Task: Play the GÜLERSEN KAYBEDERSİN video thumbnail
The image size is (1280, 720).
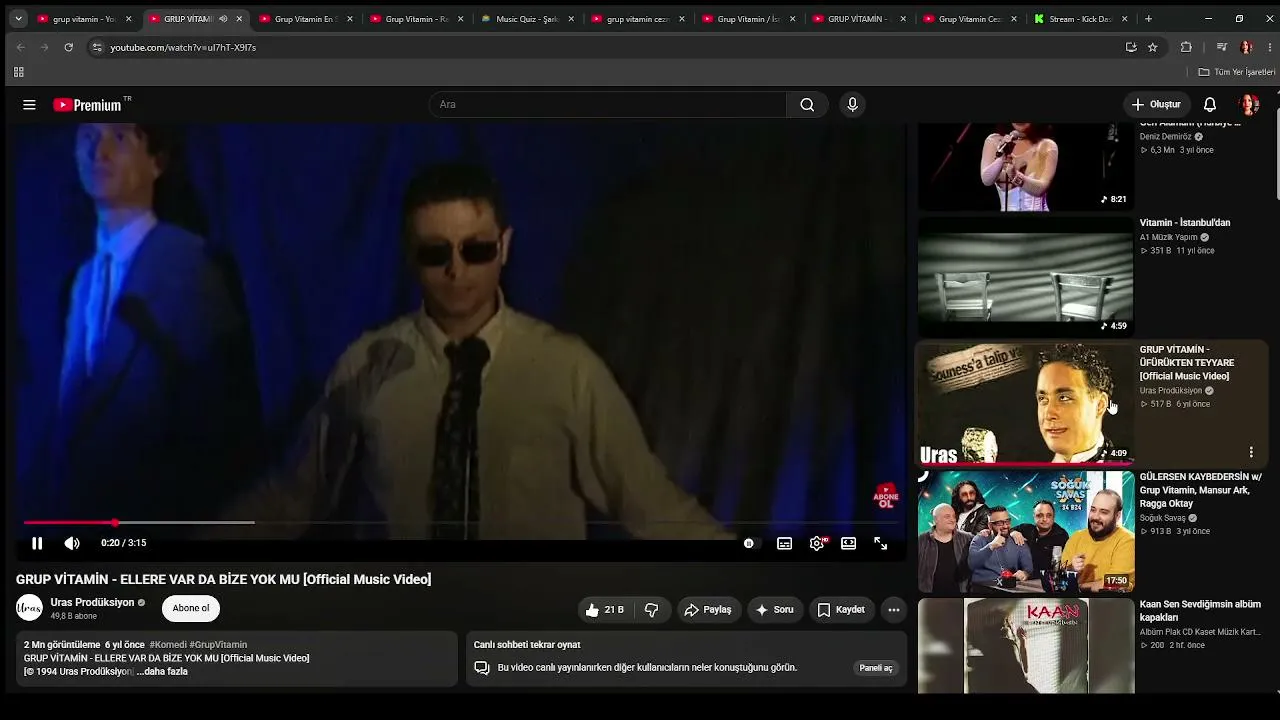Action: coord(1025,531)
